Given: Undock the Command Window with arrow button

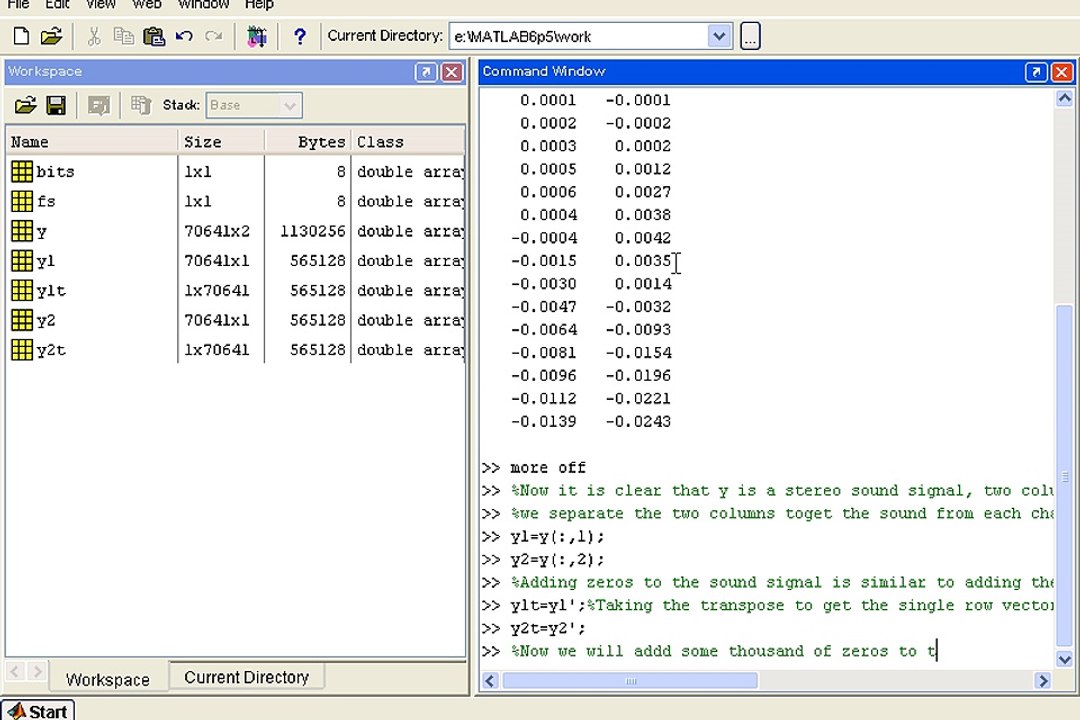Looking at the screenshot, I should pos(1036,72).
